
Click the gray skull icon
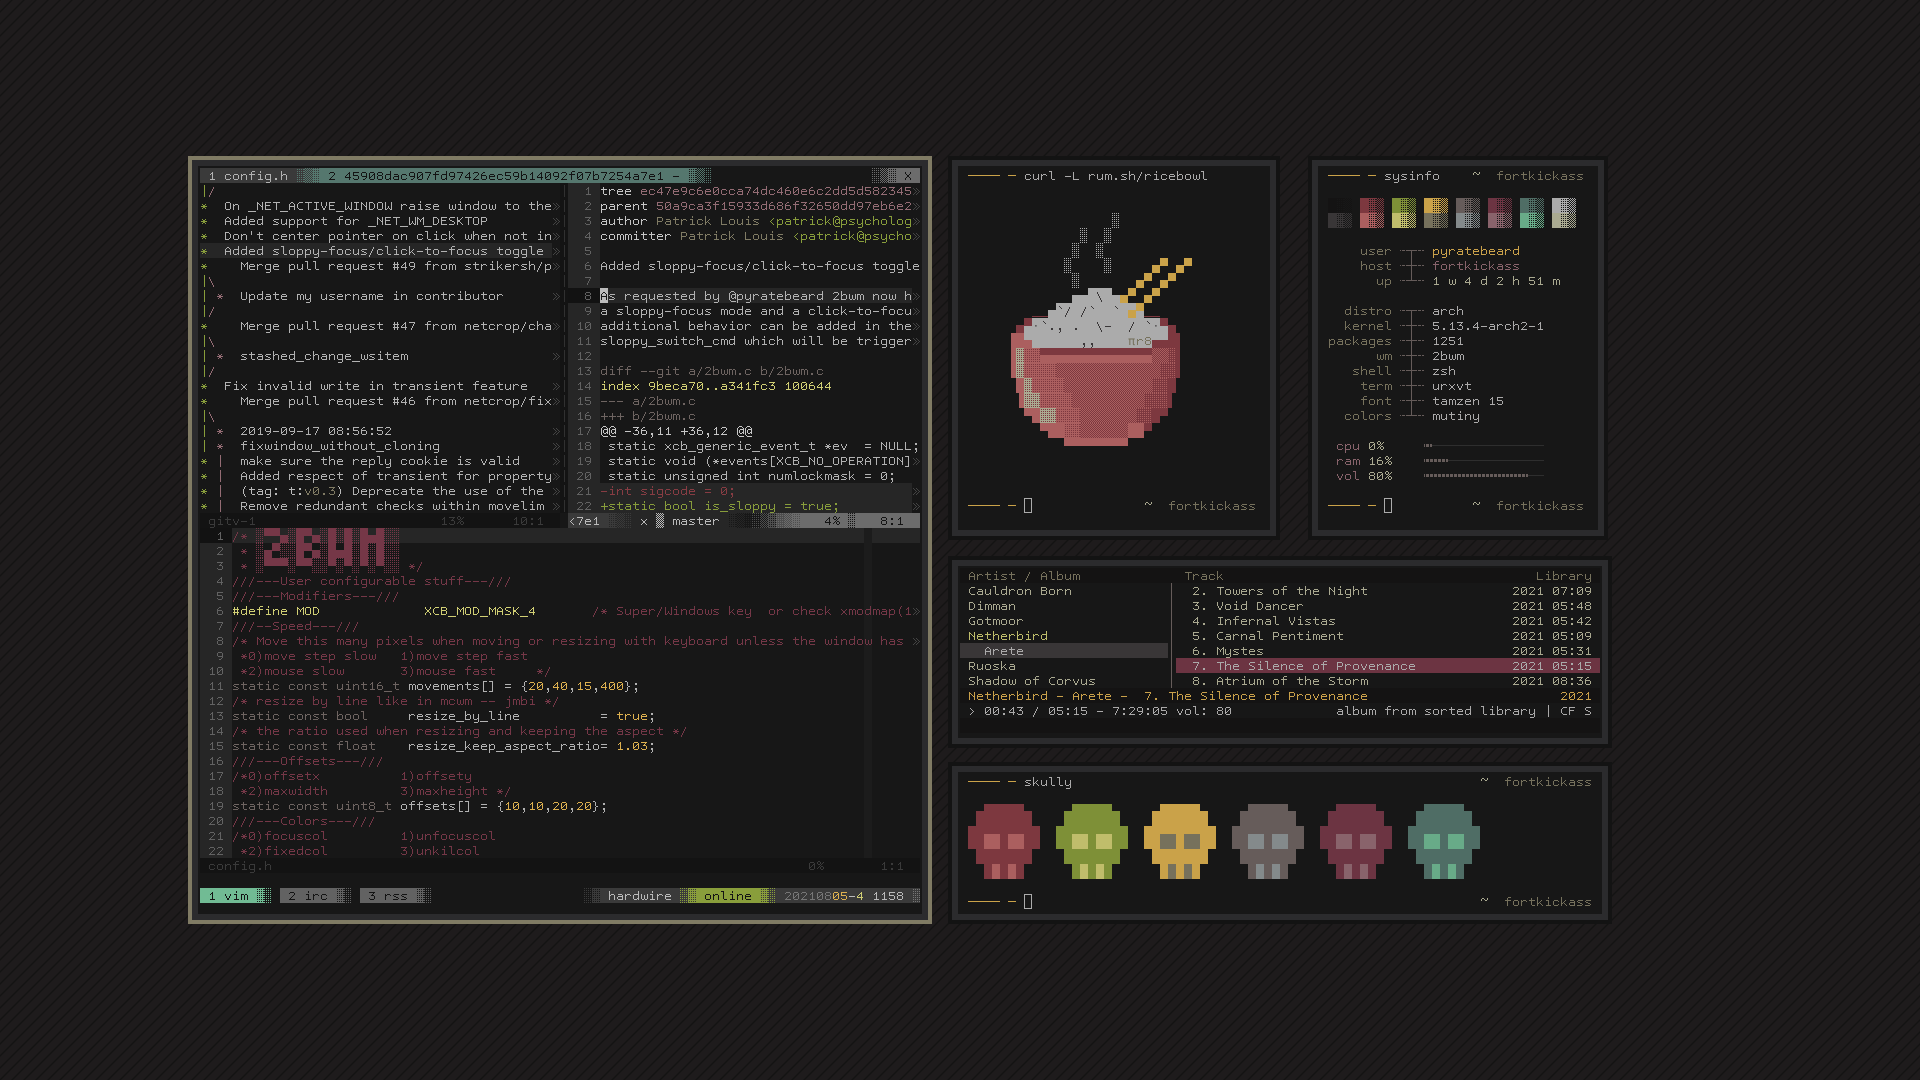[1267, 841]
